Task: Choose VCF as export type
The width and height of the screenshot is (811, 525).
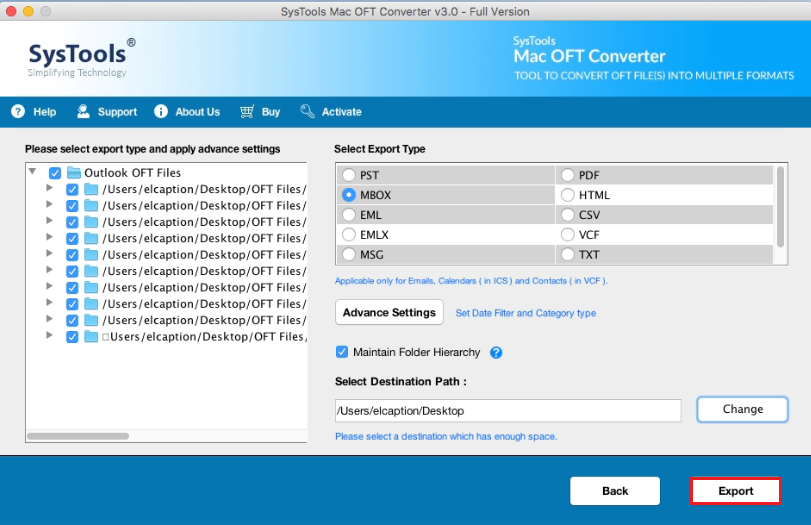Action: pyautogui.click(x=568, y=235)
